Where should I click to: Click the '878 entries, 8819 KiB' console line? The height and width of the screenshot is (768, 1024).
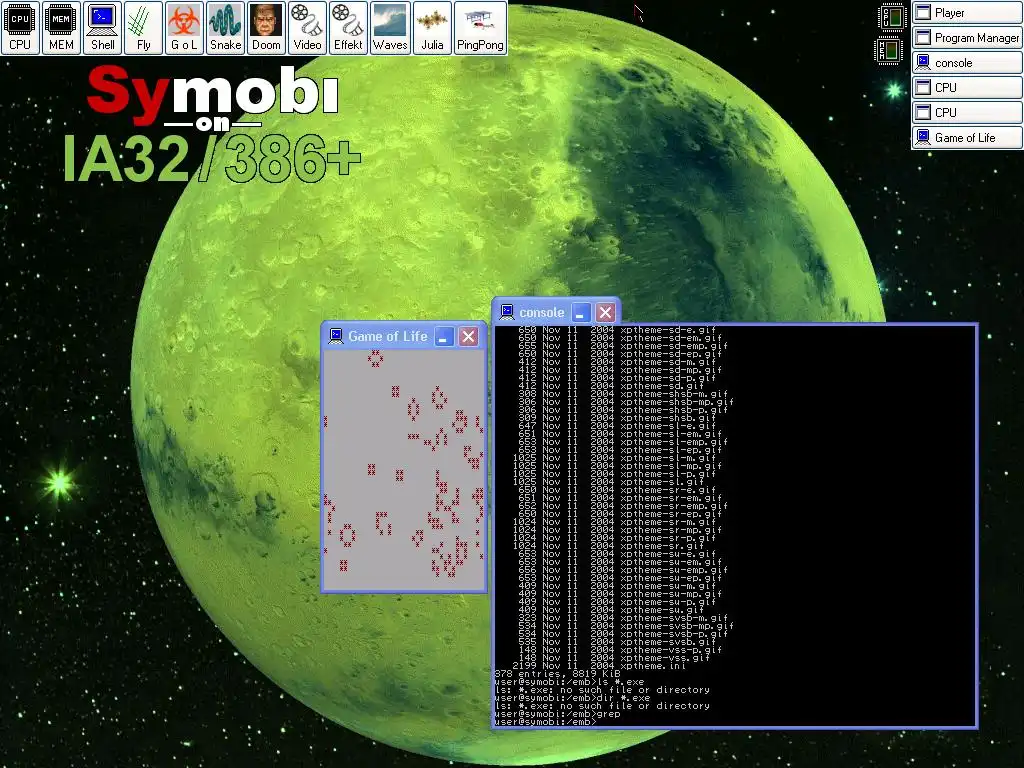click(x=557, y=673)
